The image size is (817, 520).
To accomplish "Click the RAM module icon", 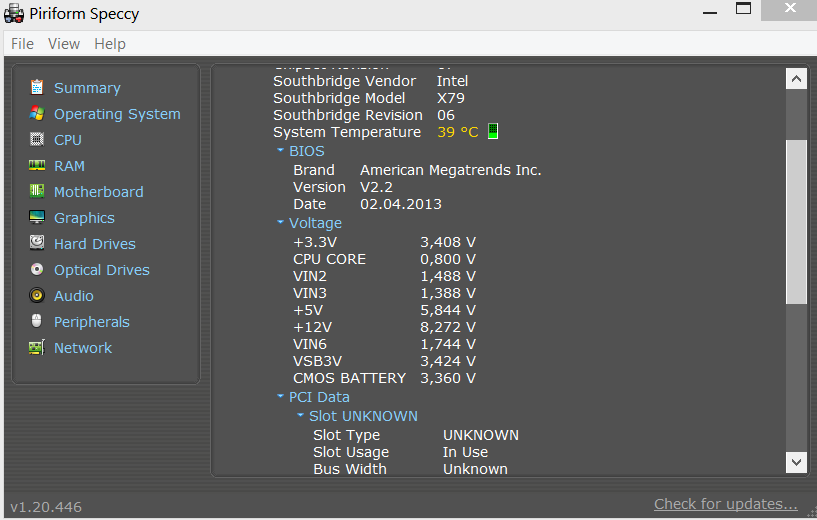I will click(36, 165).
